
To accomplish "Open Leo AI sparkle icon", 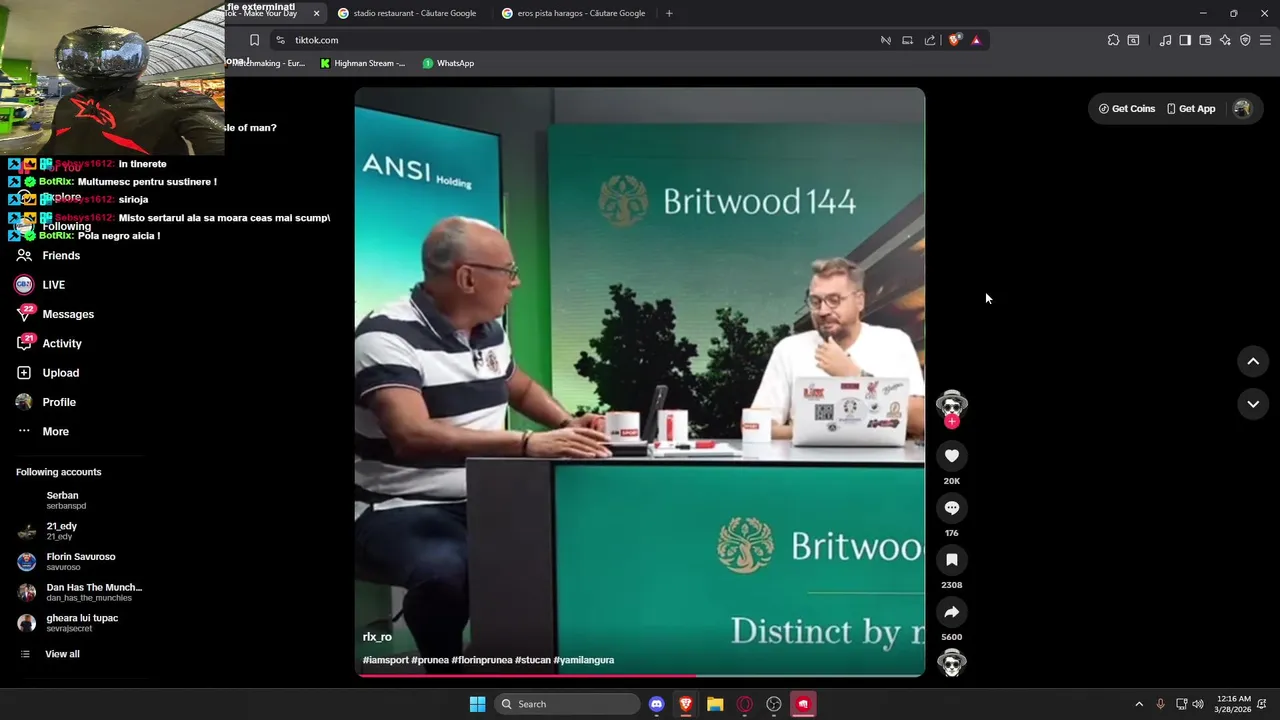I will pyautogui.click(x=1225, y=40).
